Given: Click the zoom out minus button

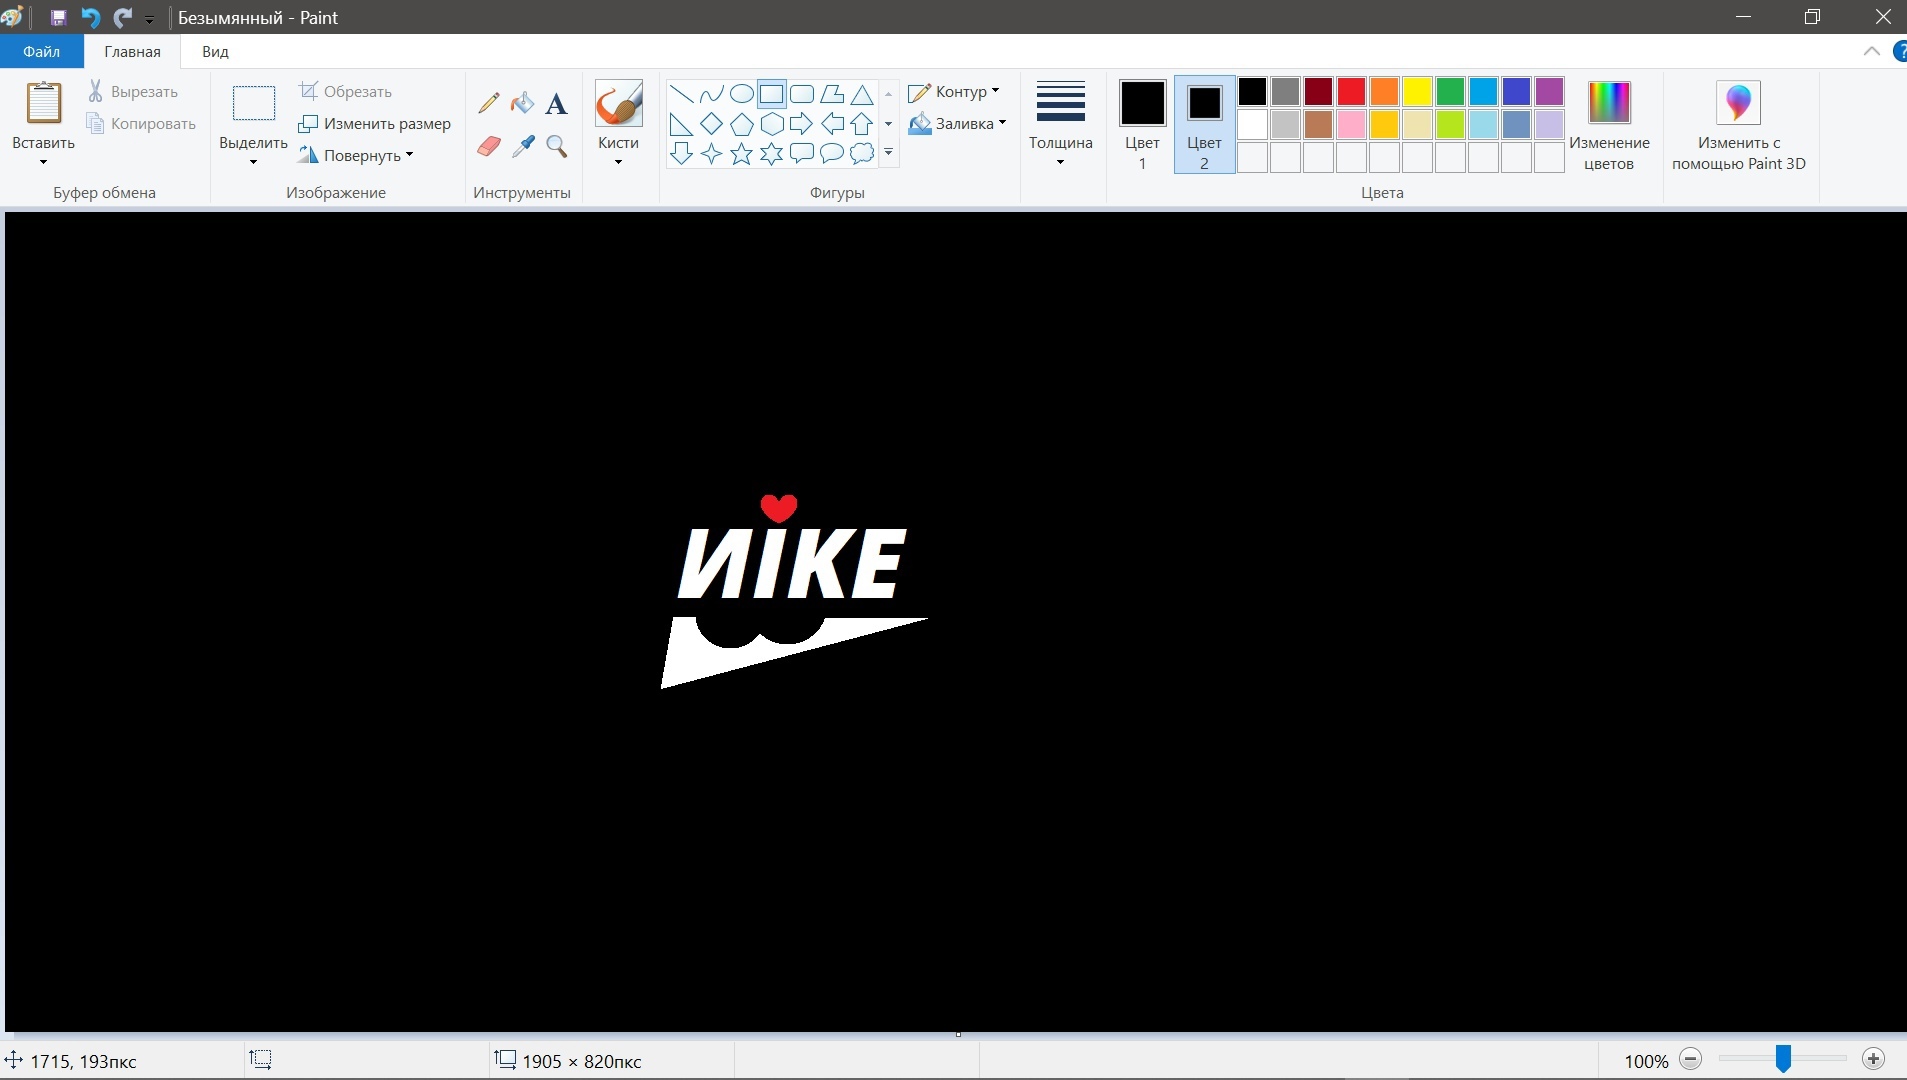Looking at the screenshot, I should point(1690,1059).
